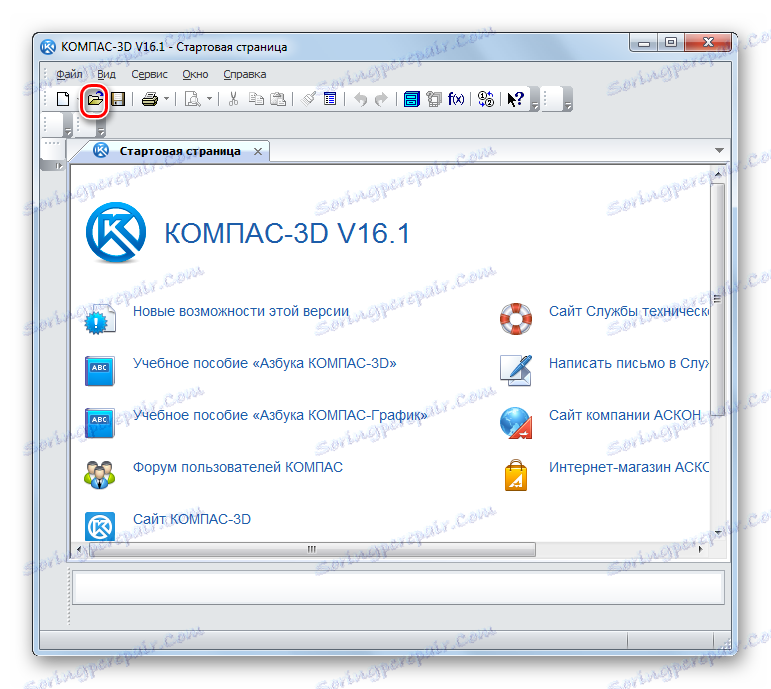The width and height of the screenshot is (771, 689).
Task: Open Сайт компании АСКОН link
Action: click(625, 416)
